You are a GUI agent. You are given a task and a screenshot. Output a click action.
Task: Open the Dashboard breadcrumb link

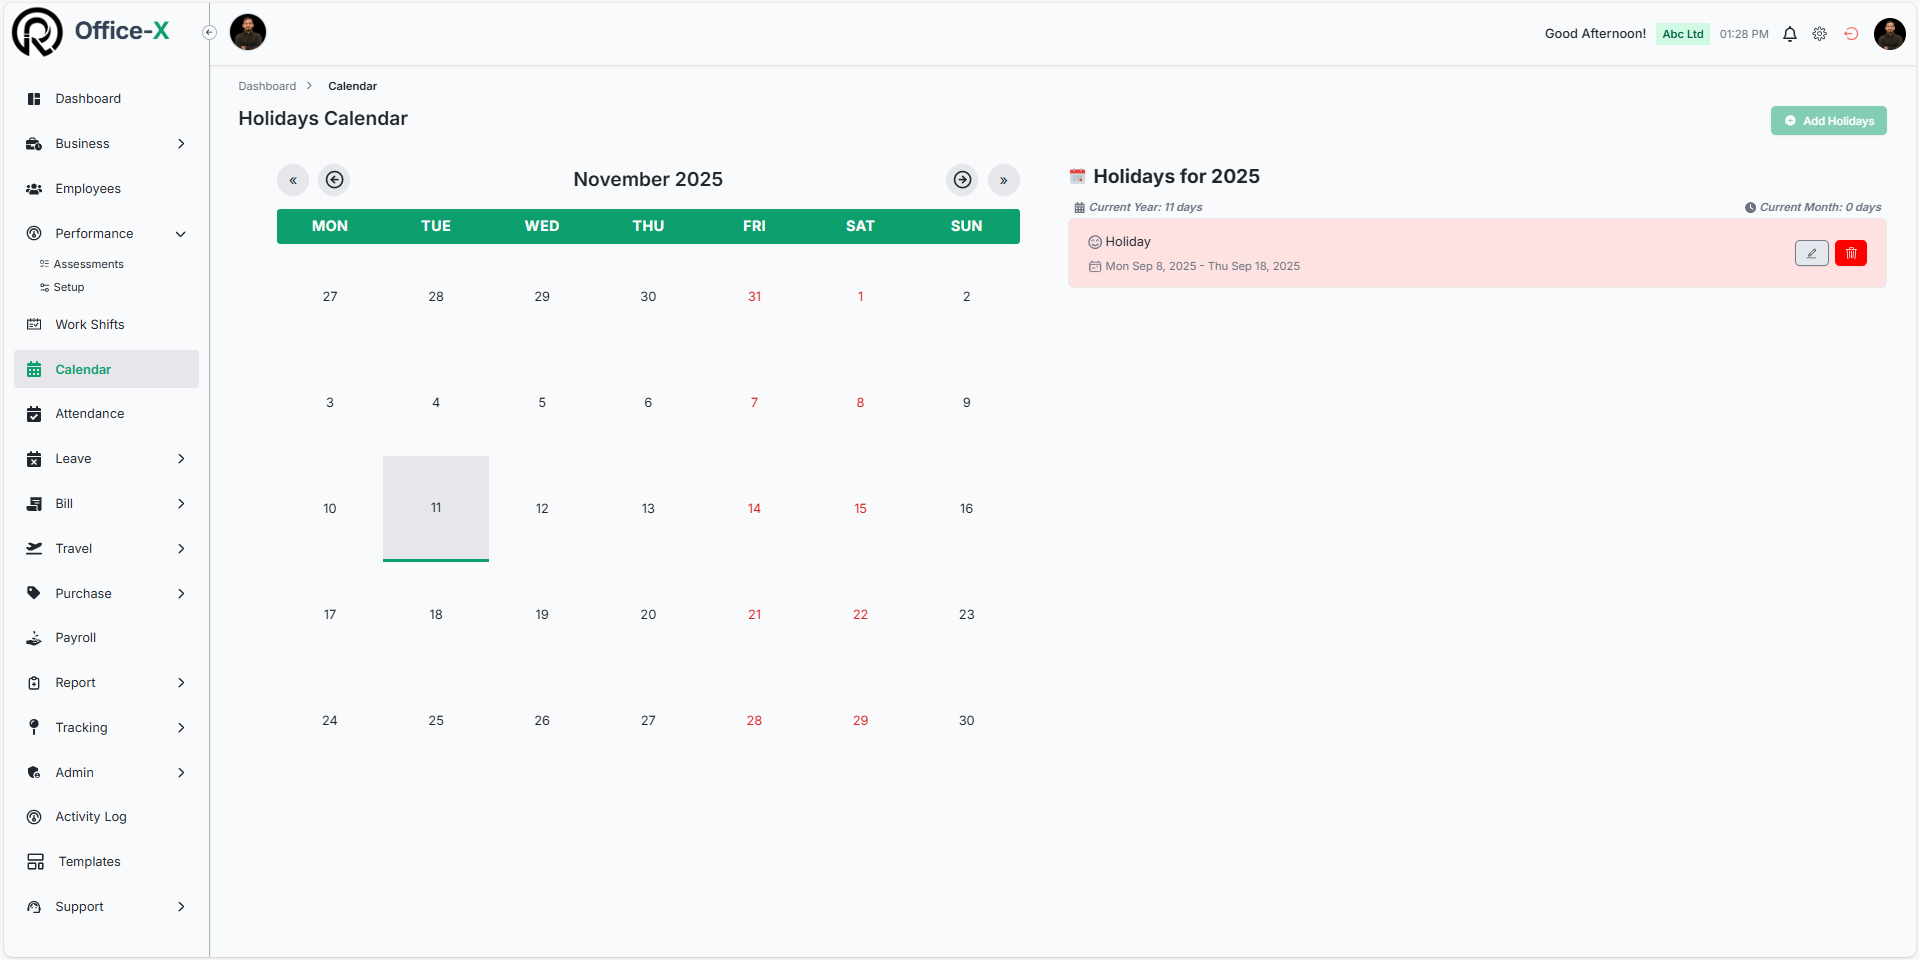coord(267,85)
